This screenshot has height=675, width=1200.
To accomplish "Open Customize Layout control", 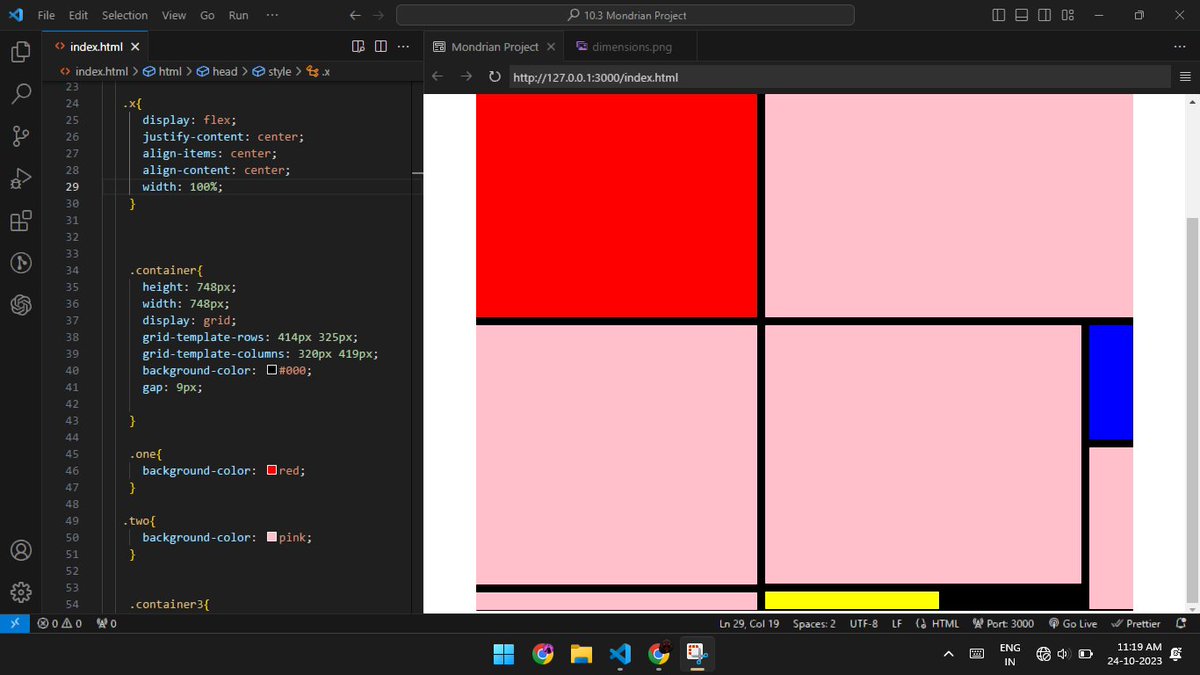I will tap(1068, 15).
